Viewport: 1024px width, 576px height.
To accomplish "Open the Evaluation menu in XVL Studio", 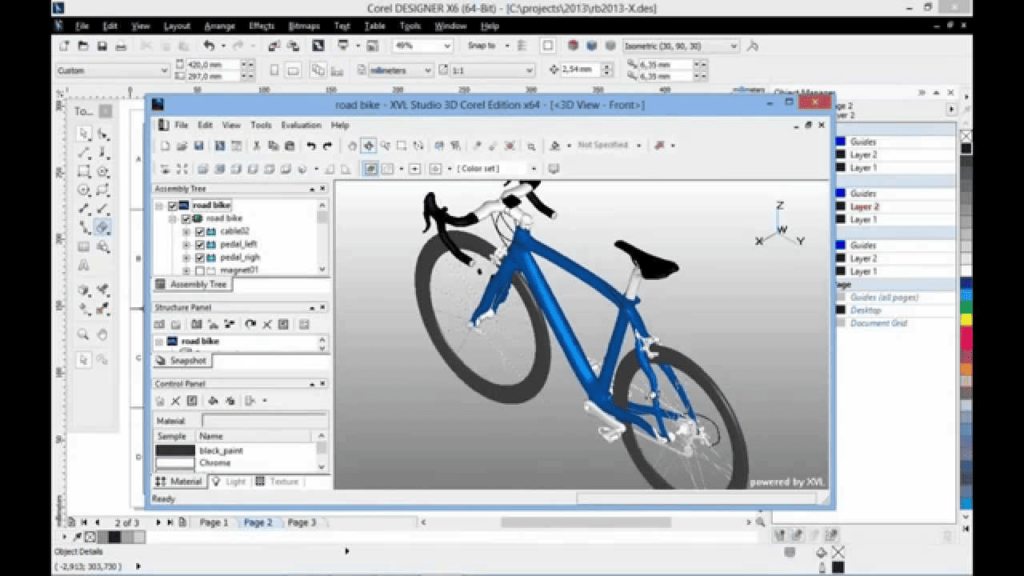I will click(302, 125).
